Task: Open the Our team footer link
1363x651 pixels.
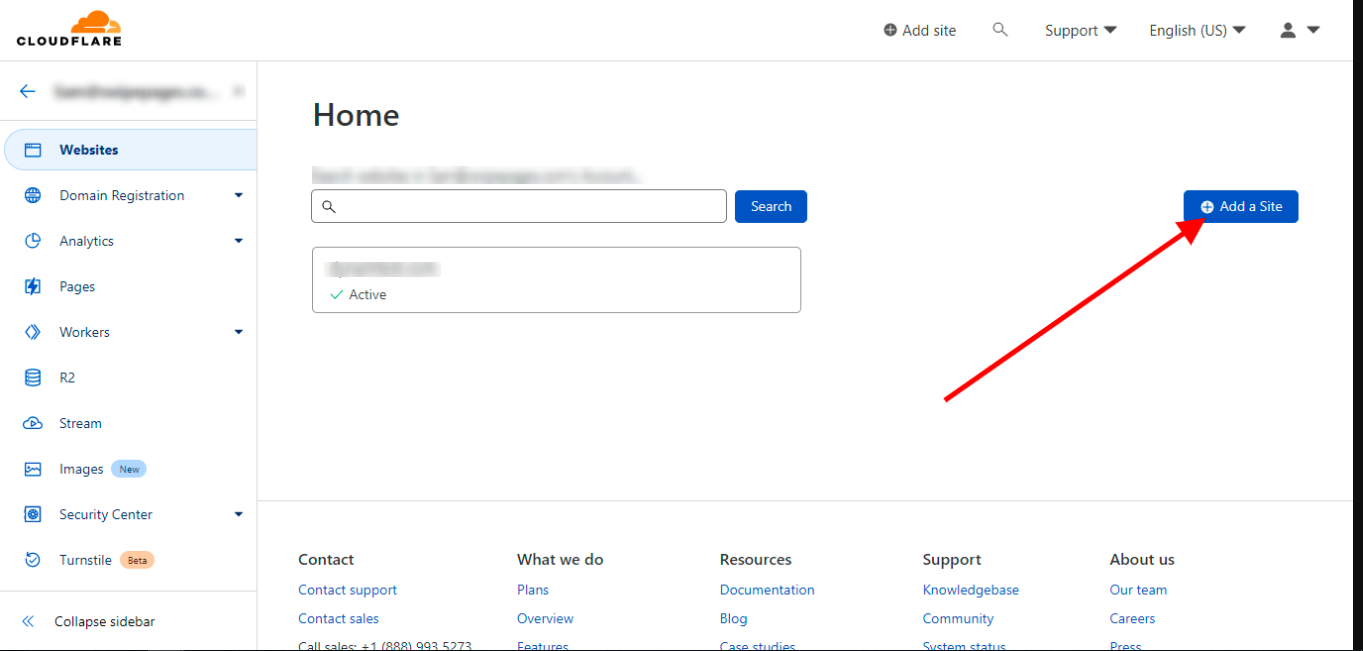Action: pos(1138,590)
